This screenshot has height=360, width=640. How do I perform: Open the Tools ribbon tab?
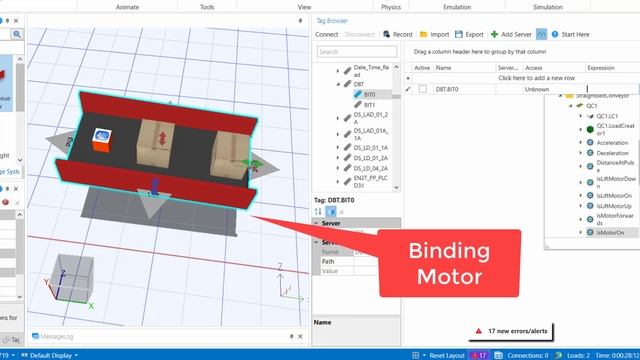pos(207,7)
